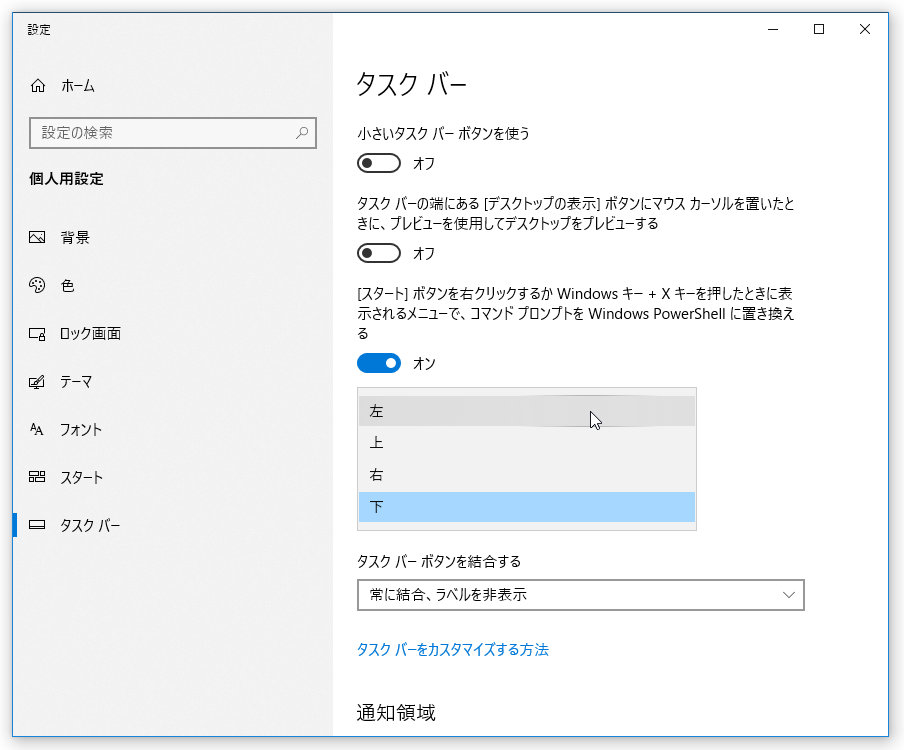Choose 左 in taskbar position list
Image resolution: width=904 pixels, height=750 pixels.
(526, 411)
